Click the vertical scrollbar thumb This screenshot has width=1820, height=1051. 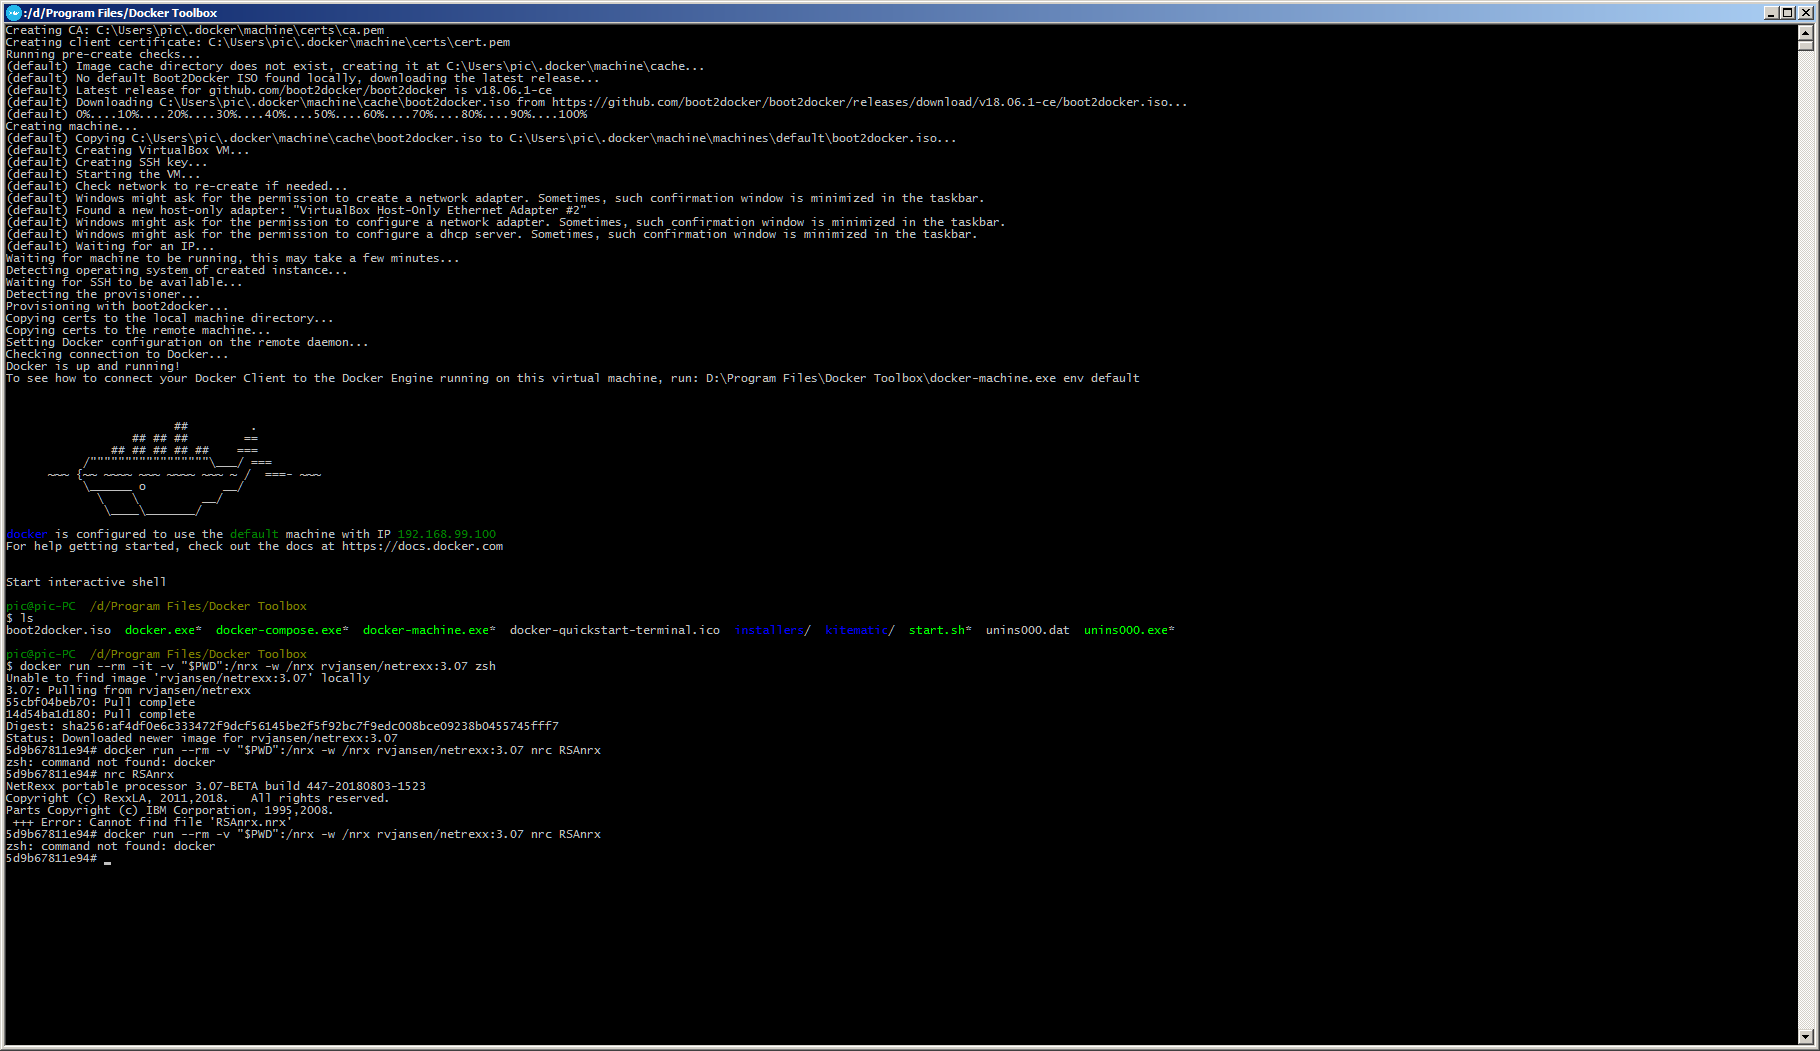1805,44
